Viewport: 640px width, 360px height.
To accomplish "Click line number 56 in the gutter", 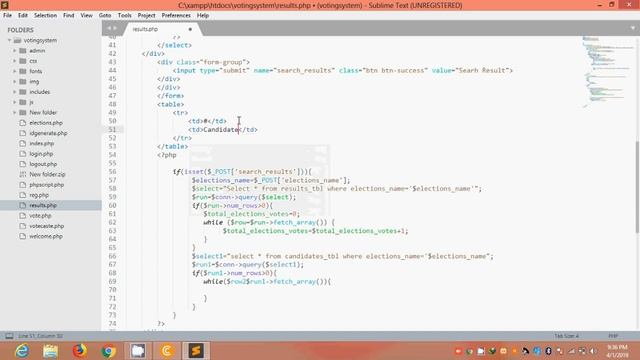I will coord(112,172).
